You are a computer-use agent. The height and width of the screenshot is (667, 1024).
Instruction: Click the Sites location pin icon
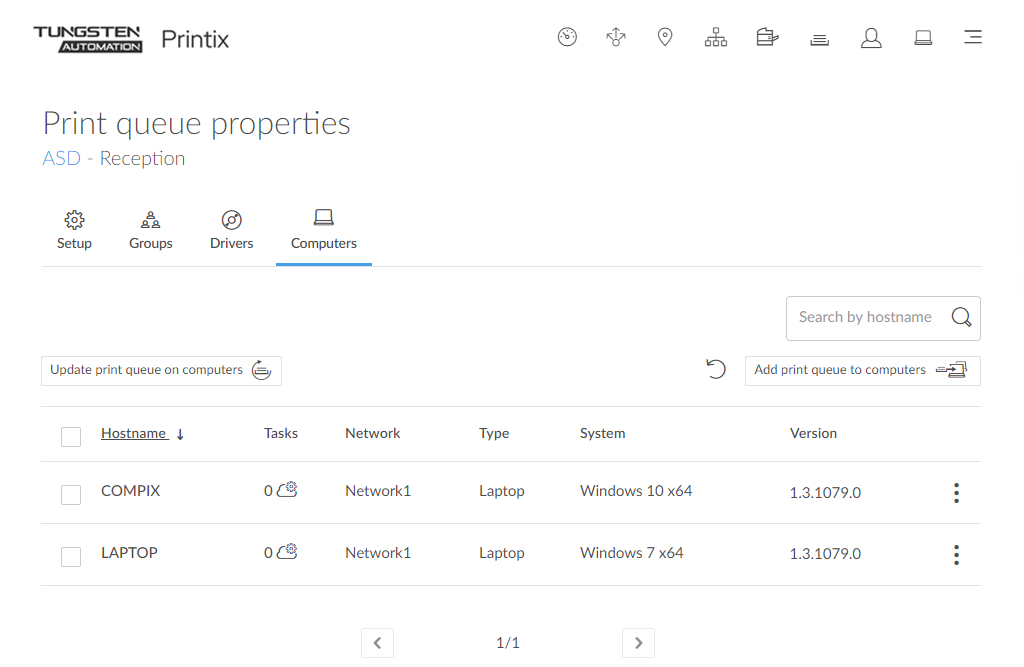(x=664, y=38)
